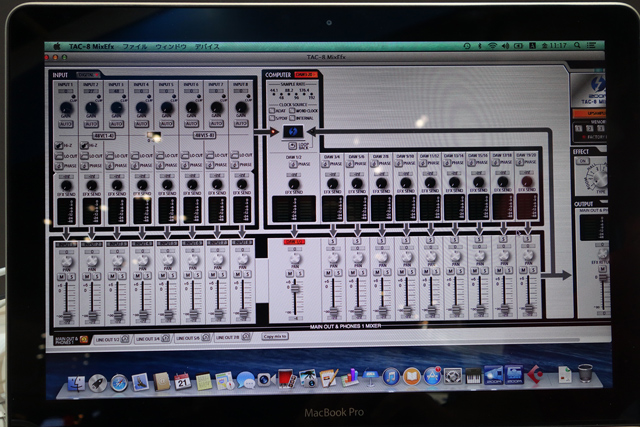Open Launchpad rocket icon in Dock
Viewport: 640px width, 427px height.
pyautogui.click(x=98, y=384)
